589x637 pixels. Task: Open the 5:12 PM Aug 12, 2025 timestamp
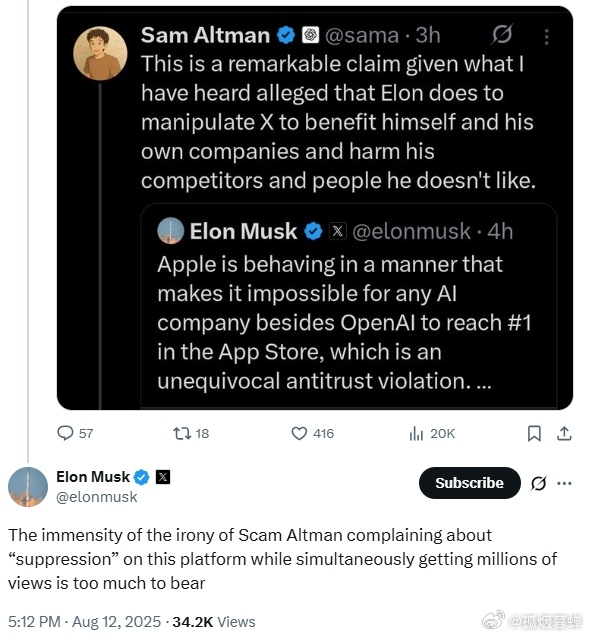pyautogui.click(x=84, y=622)
